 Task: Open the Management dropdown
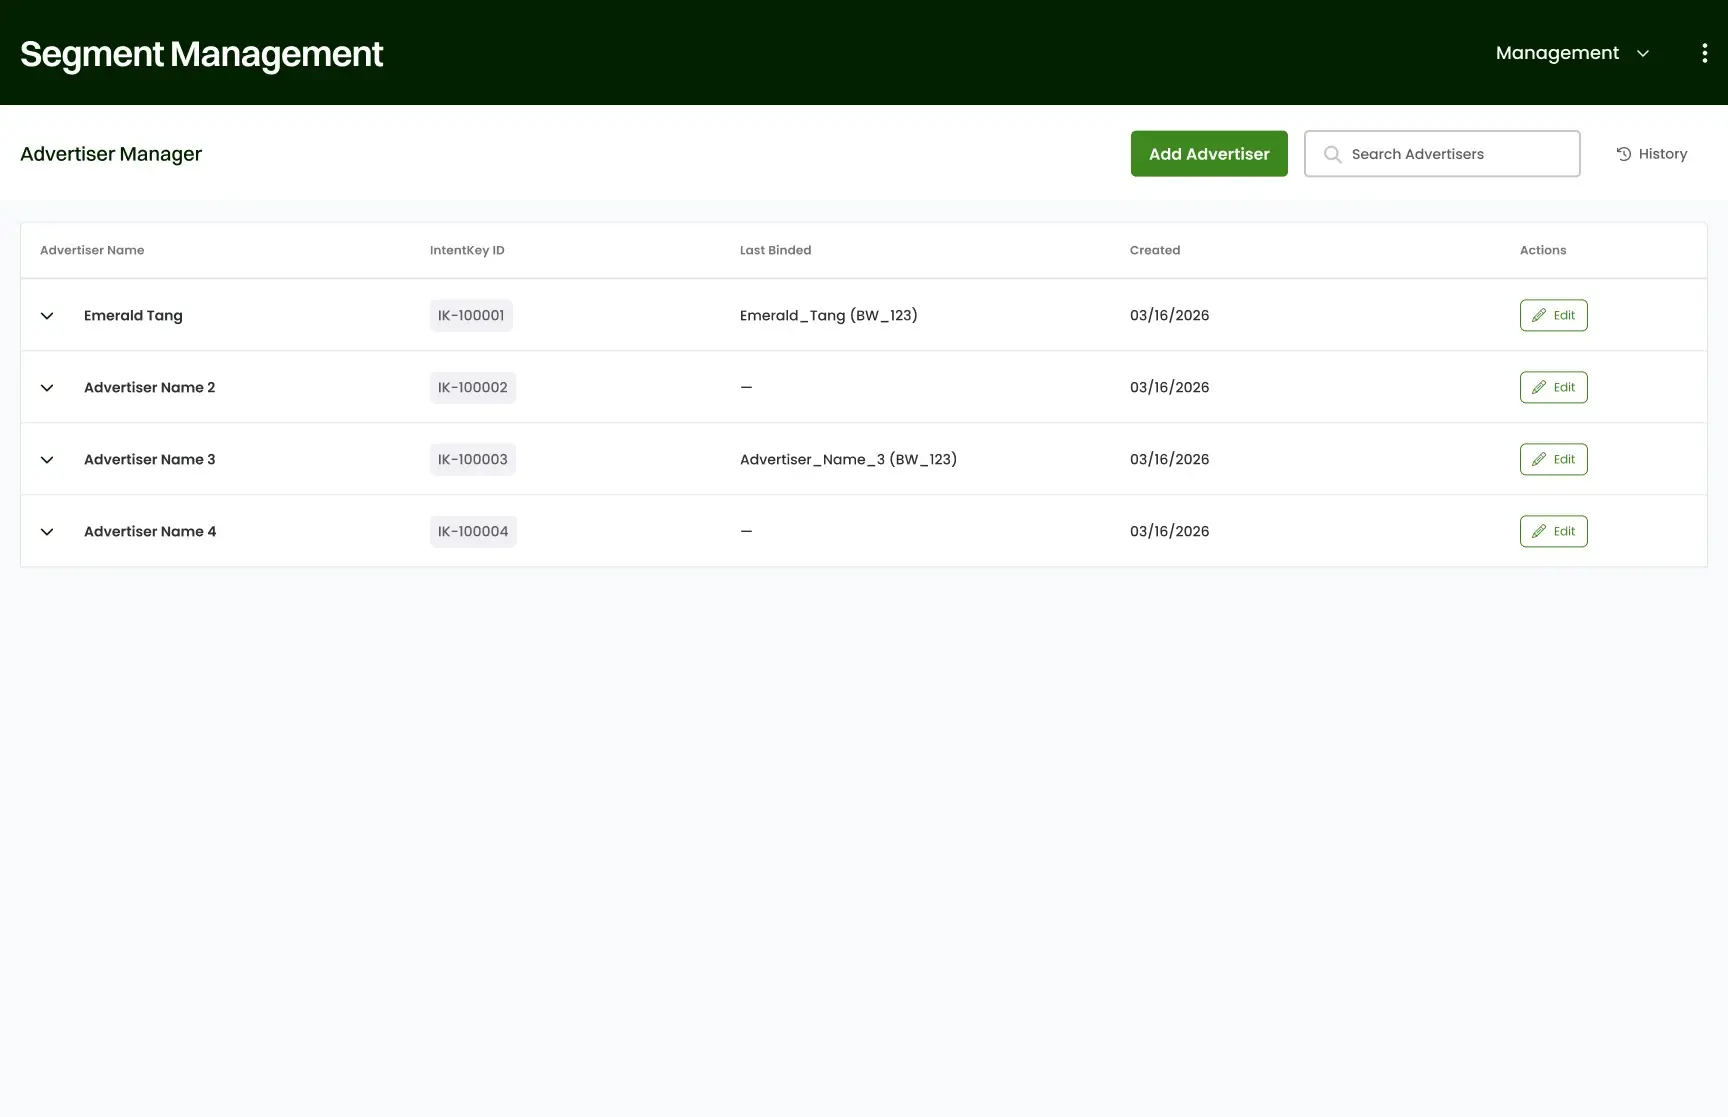click(x=1572, y=53)
